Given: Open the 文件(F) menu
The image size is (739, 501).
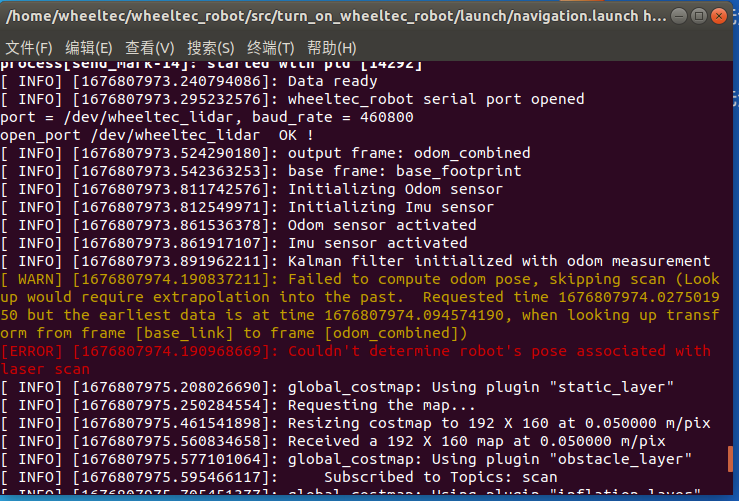Looking at the screenshot, I should pos(29,48).
